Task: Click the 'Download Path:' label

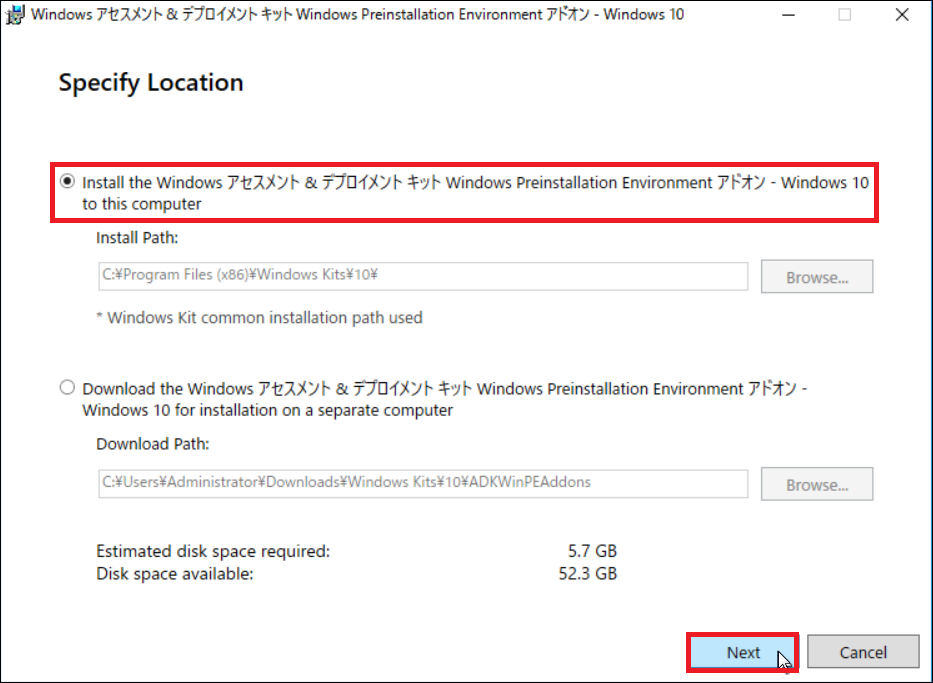Action: coord(152,444)
